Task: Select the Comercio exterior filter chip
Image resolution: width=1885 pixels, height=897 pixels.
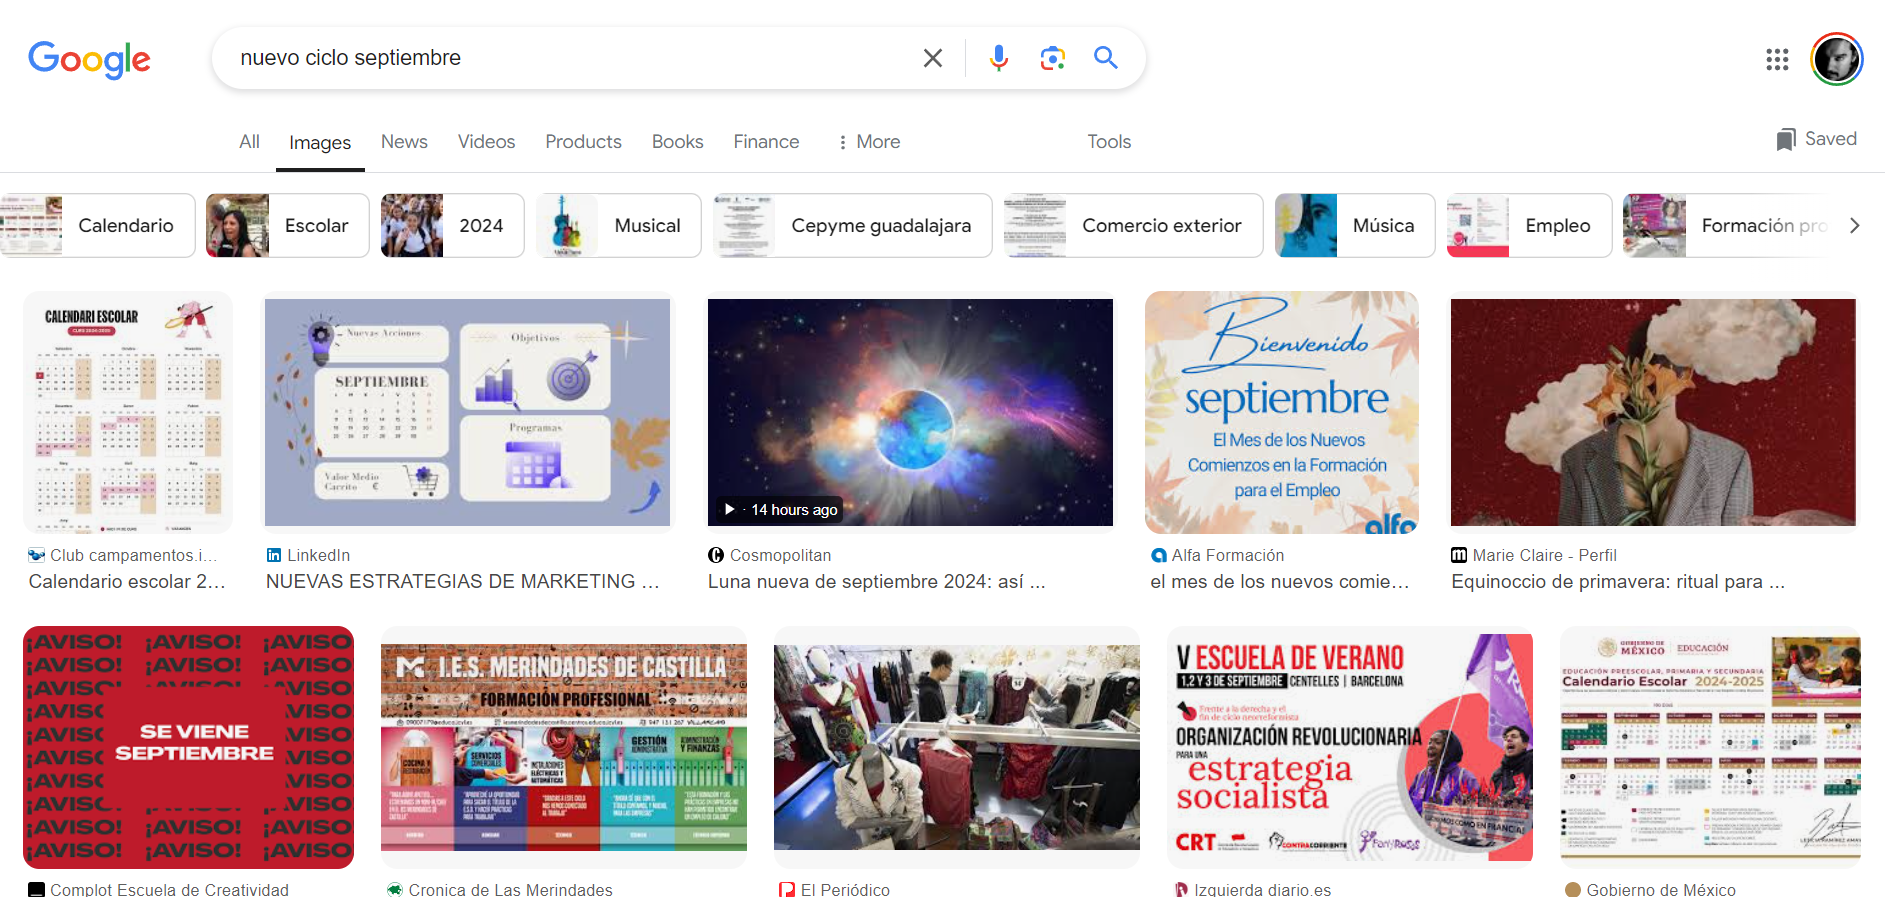Action: [x=1133, y=226]
